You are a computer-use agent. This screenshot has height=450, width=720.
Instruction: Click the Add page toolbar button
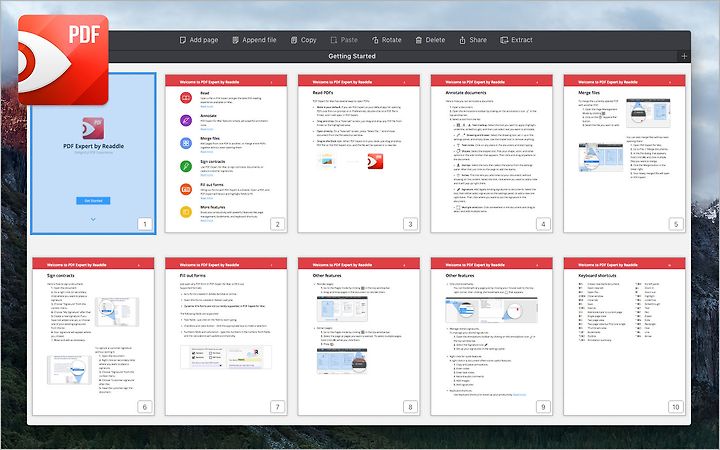(198, 40)
